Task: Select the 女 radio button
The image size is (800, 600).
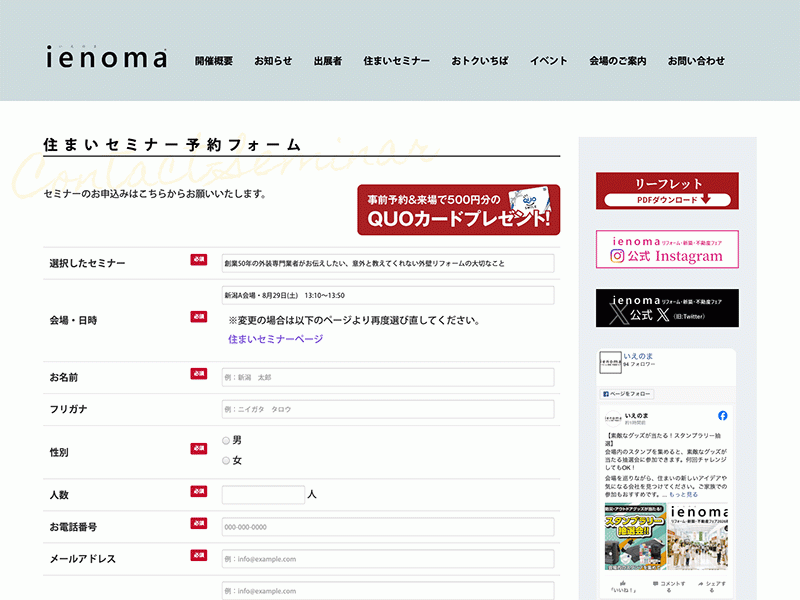Action: [x=226, y=461]
